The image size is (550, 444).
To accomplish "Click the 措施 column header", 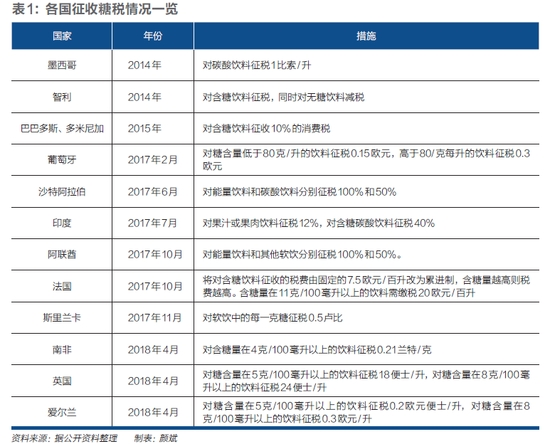I will (366, 36).
